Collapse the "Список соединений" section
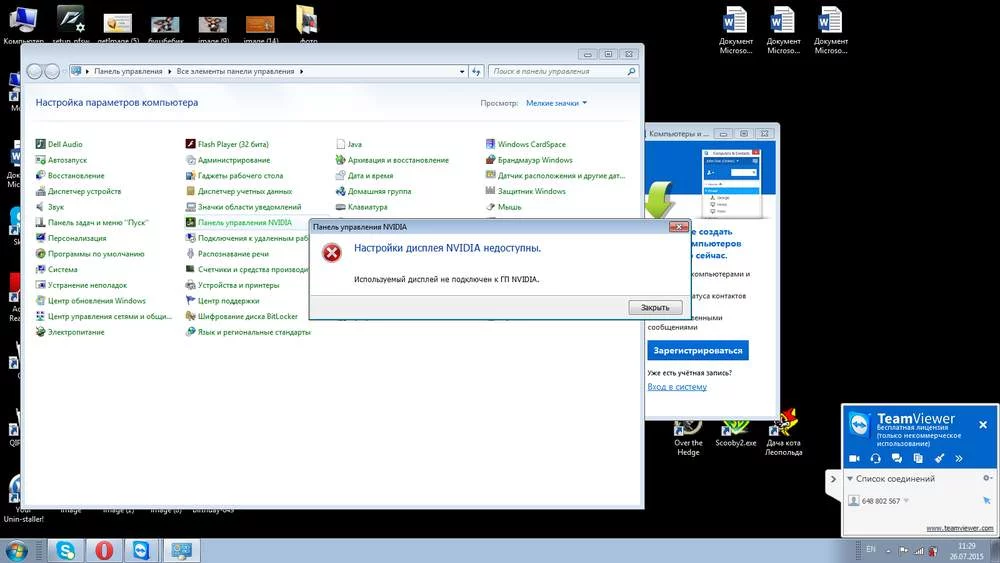Image resolution: width=1000 pixels, height=563 pixels. pyautogui.click(x=851, y=479)
